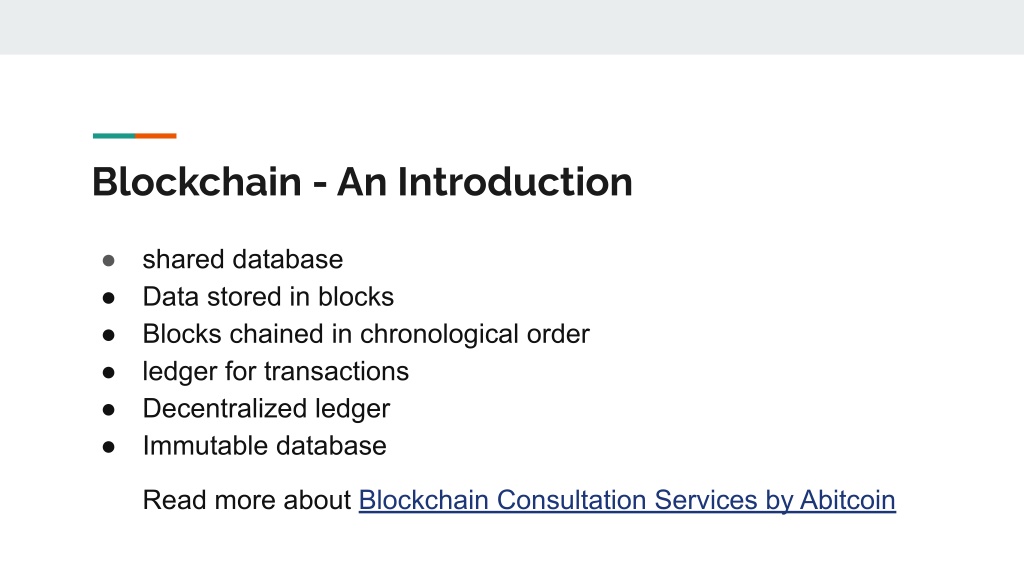Click the gray header band above the slide

pos(512,27)
